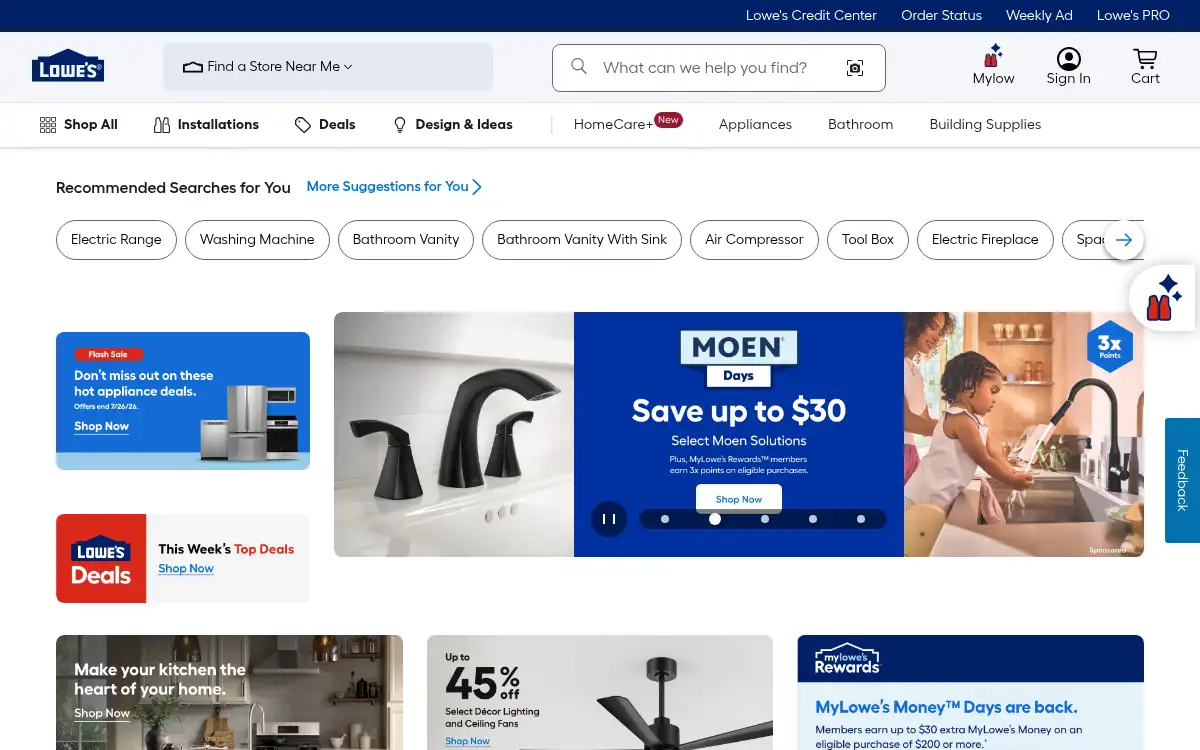1200x750 pixels.
Task: Open the floating Mylow chat bubble
Action: pyautogui.click(x=1162, y=297)
